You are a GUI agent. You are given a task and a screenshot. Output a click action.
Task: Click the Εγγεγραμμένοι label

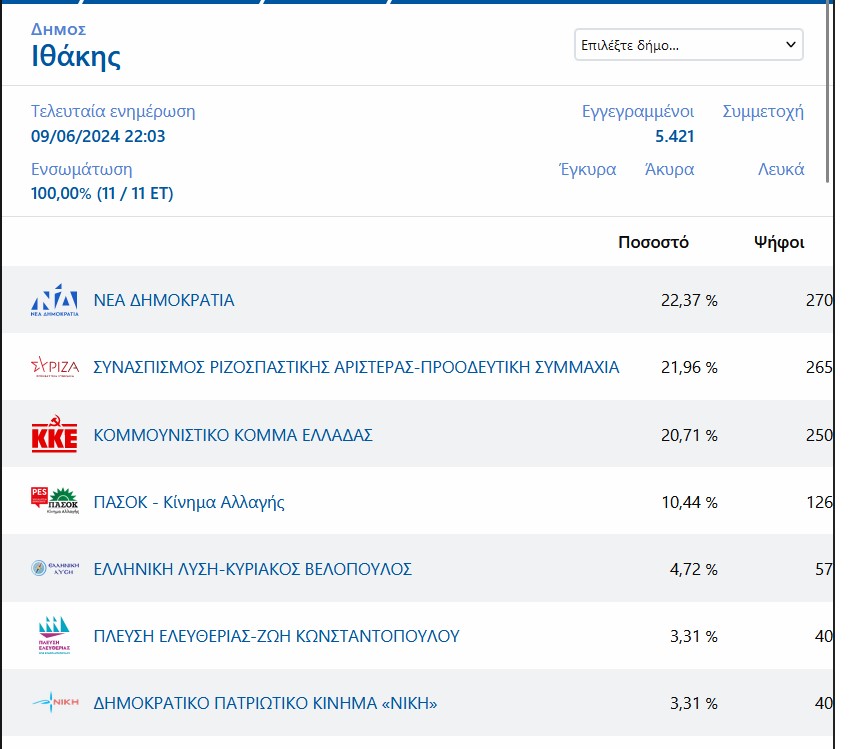[x=638, y=112]
